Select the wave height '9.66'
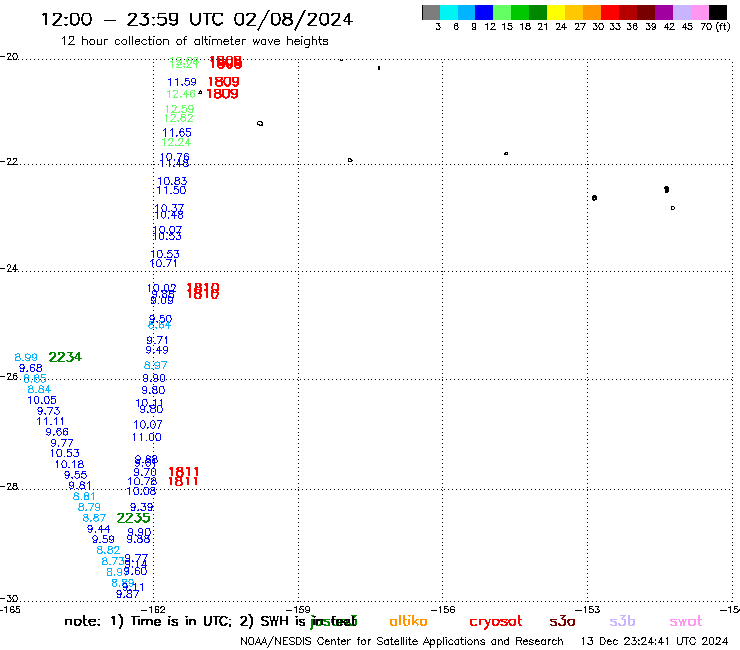 [x=57, y=432]
